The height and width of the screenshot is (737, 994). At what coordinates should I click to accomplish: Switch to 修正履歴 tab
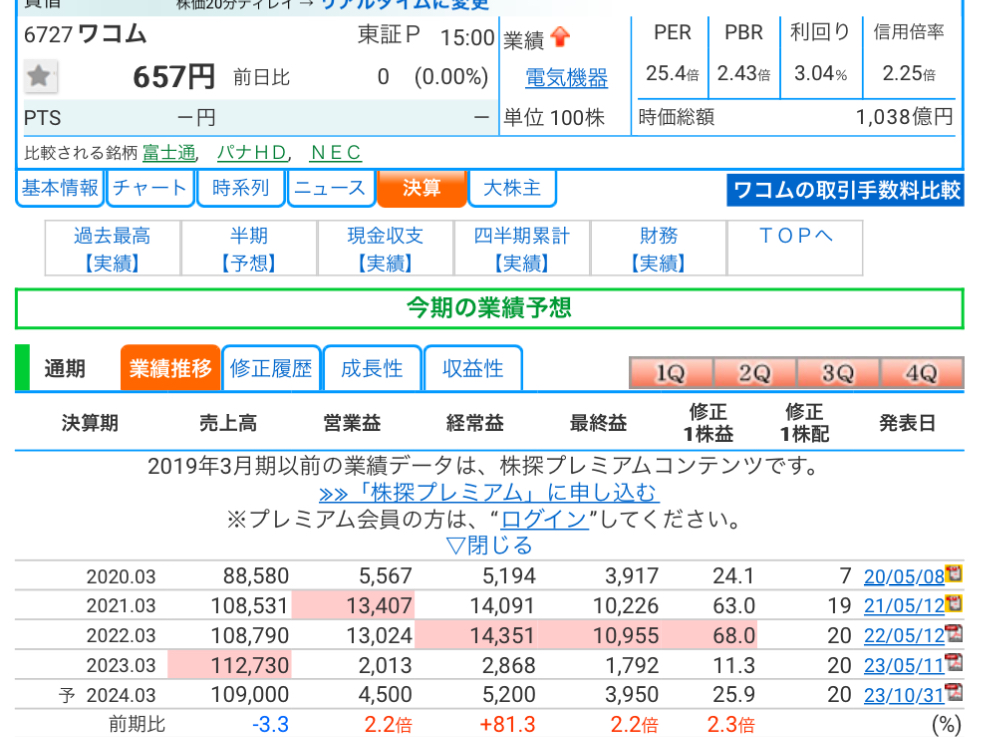click(x=271, y=368)
